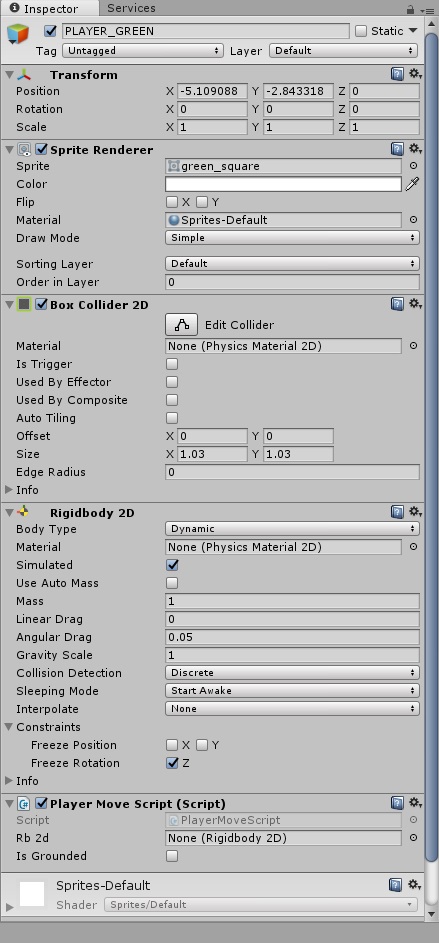
Task: Disable the Box Collider 2D component checkbox
Action: coord(41,304)
